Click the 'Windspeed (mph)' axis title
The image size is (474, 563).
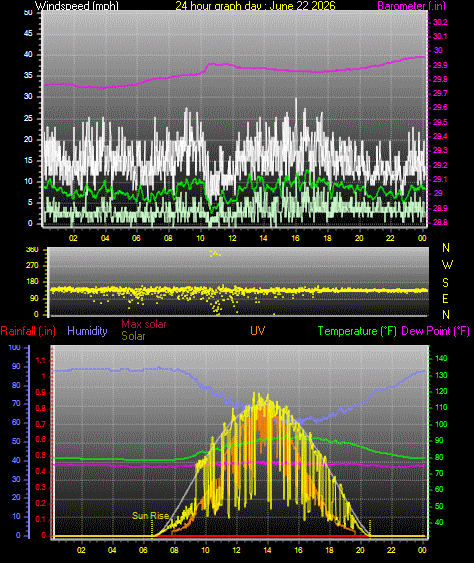coord(76,6)
